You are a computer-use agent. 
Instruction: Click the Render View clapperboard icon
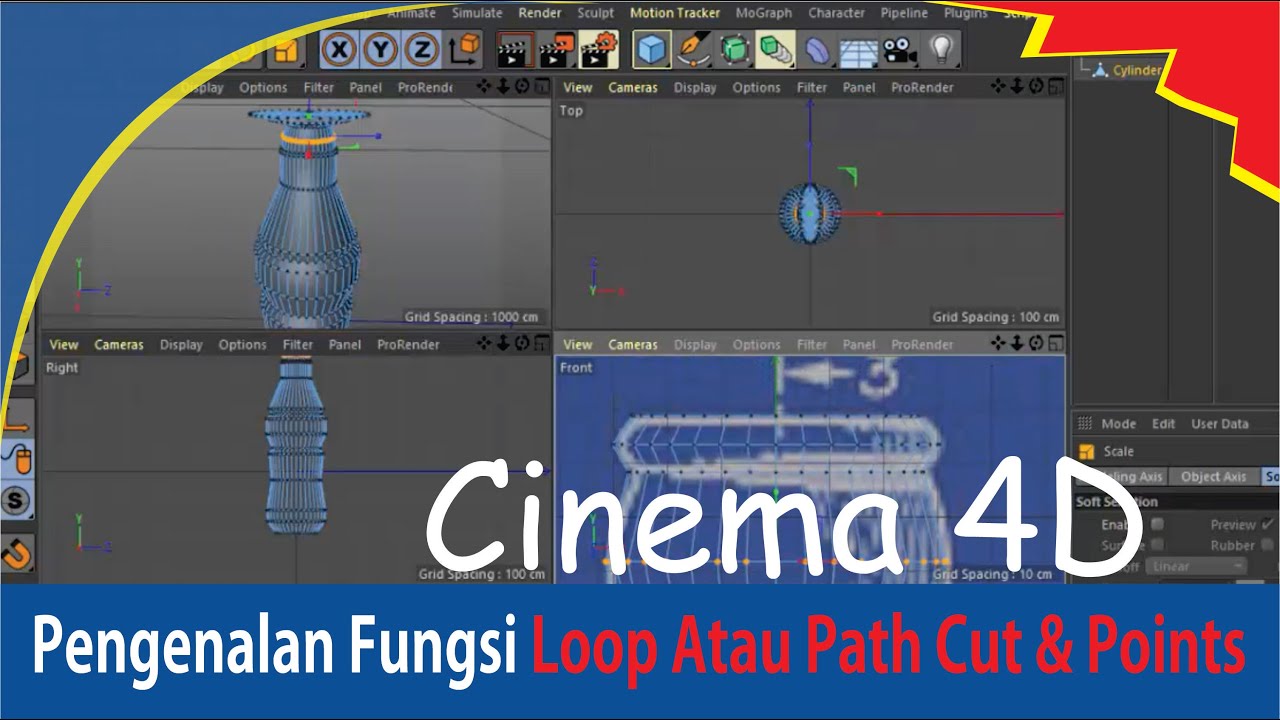tap(515, 49)
